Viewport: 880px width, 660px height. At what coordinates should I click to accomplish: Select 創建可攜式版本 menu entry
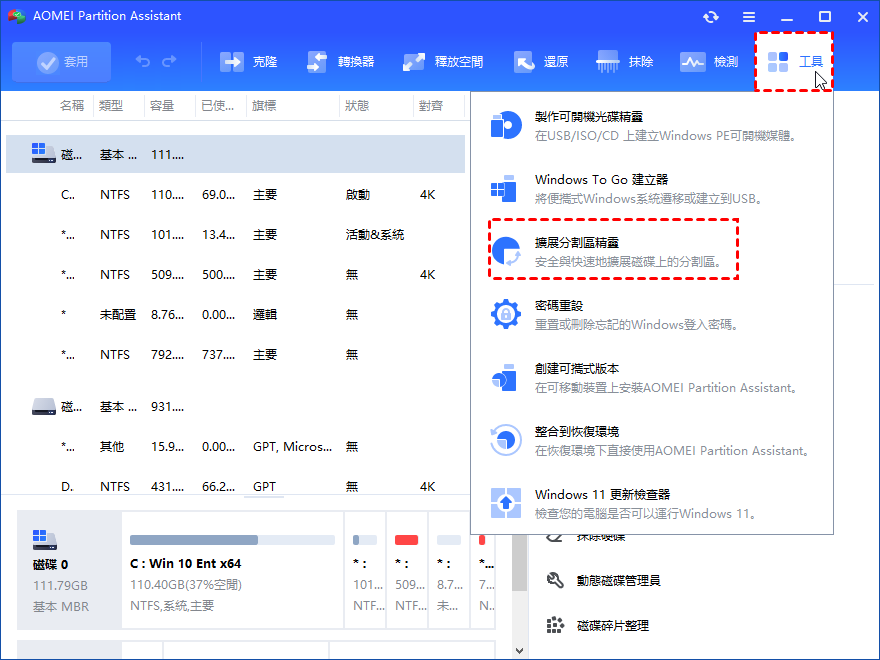click(651, 378)
